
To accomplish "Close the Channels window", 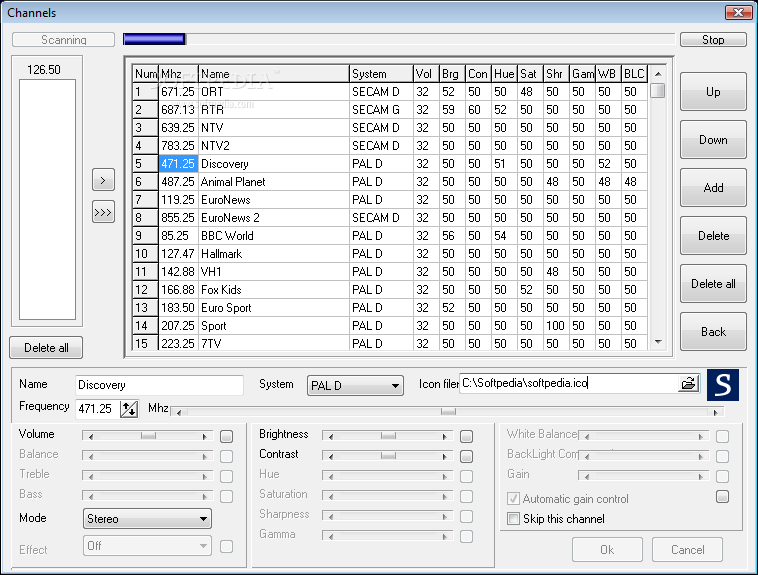I will (738, 13).
